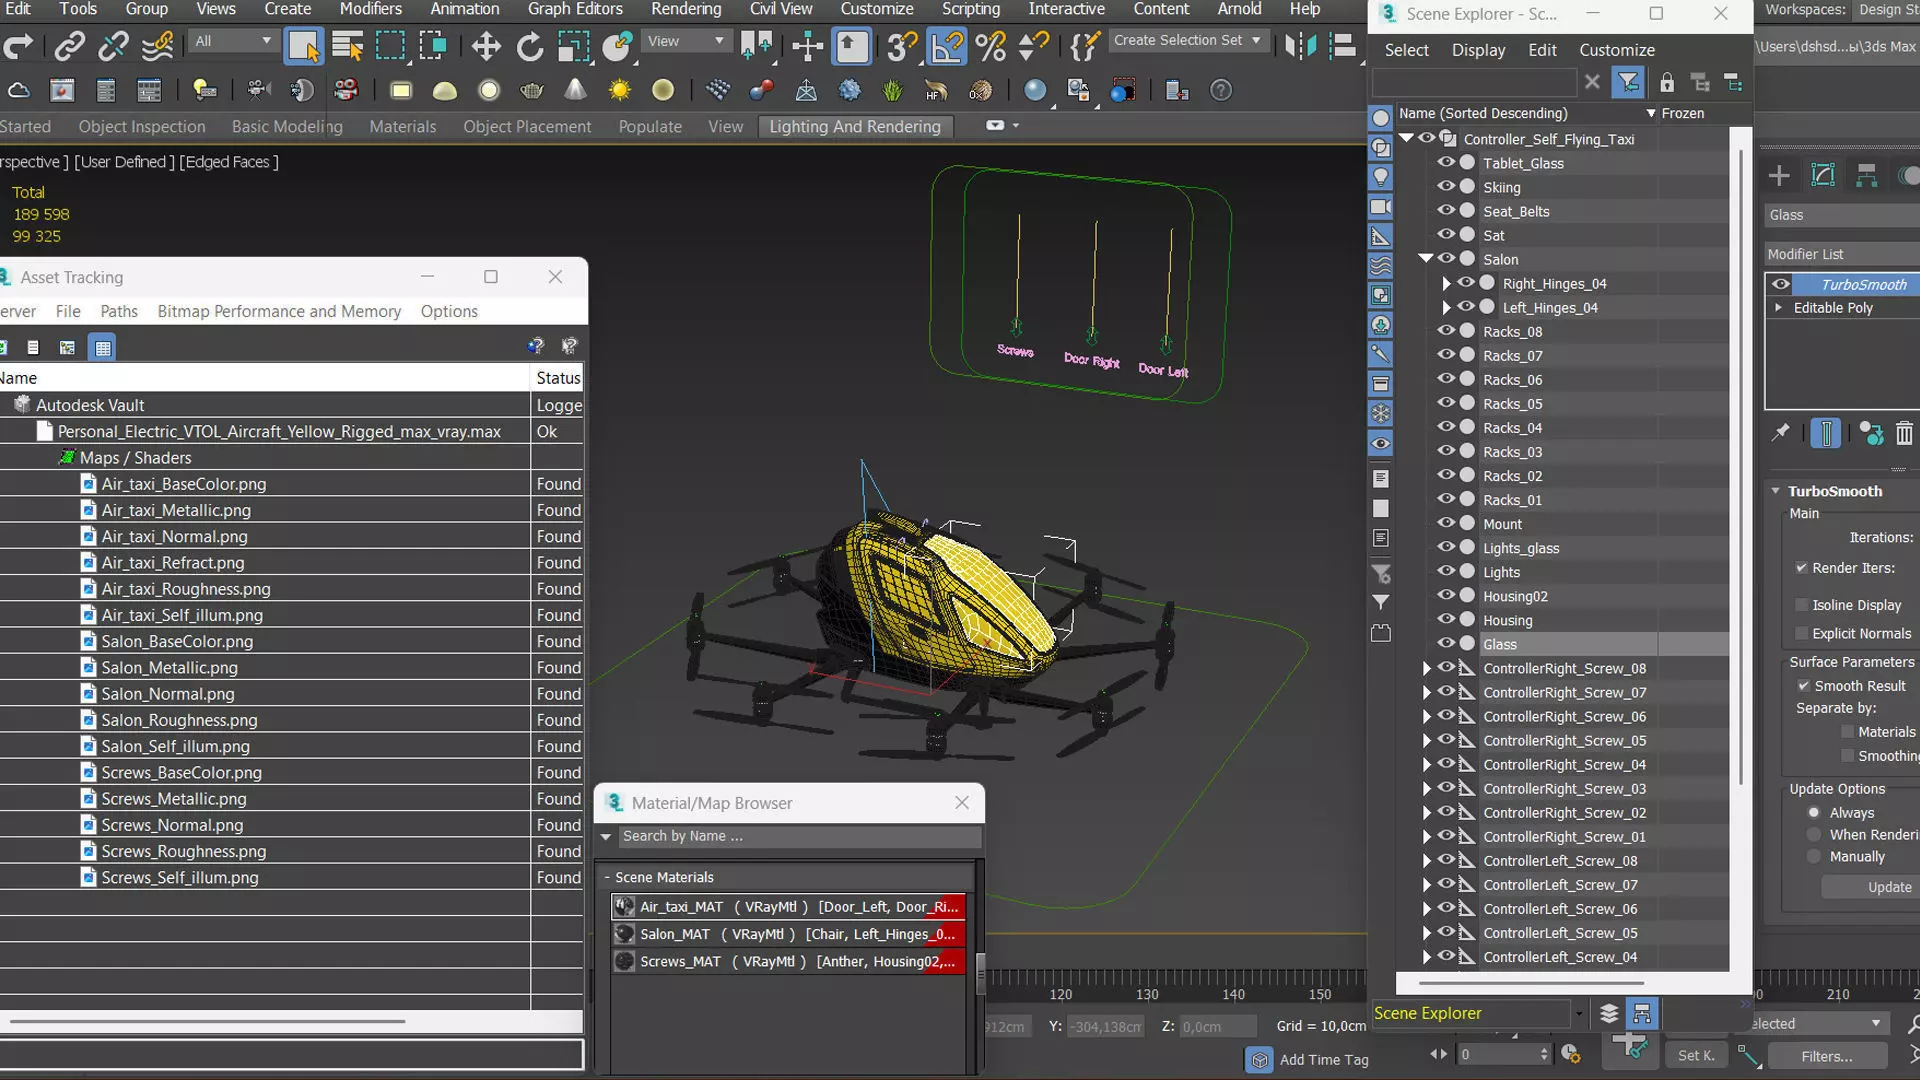Toggle Window/Crossing selection icon
1920x1080 pixels.
click(433, 45)
